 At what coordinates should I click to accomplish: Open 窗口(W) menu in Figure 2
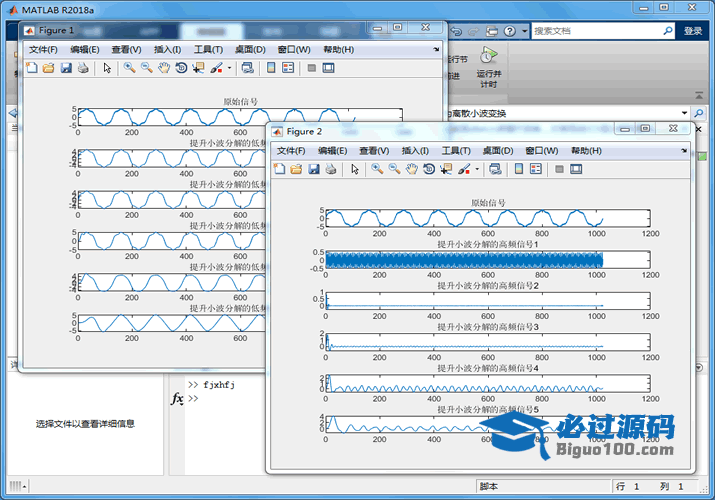(x=541, y=150)
